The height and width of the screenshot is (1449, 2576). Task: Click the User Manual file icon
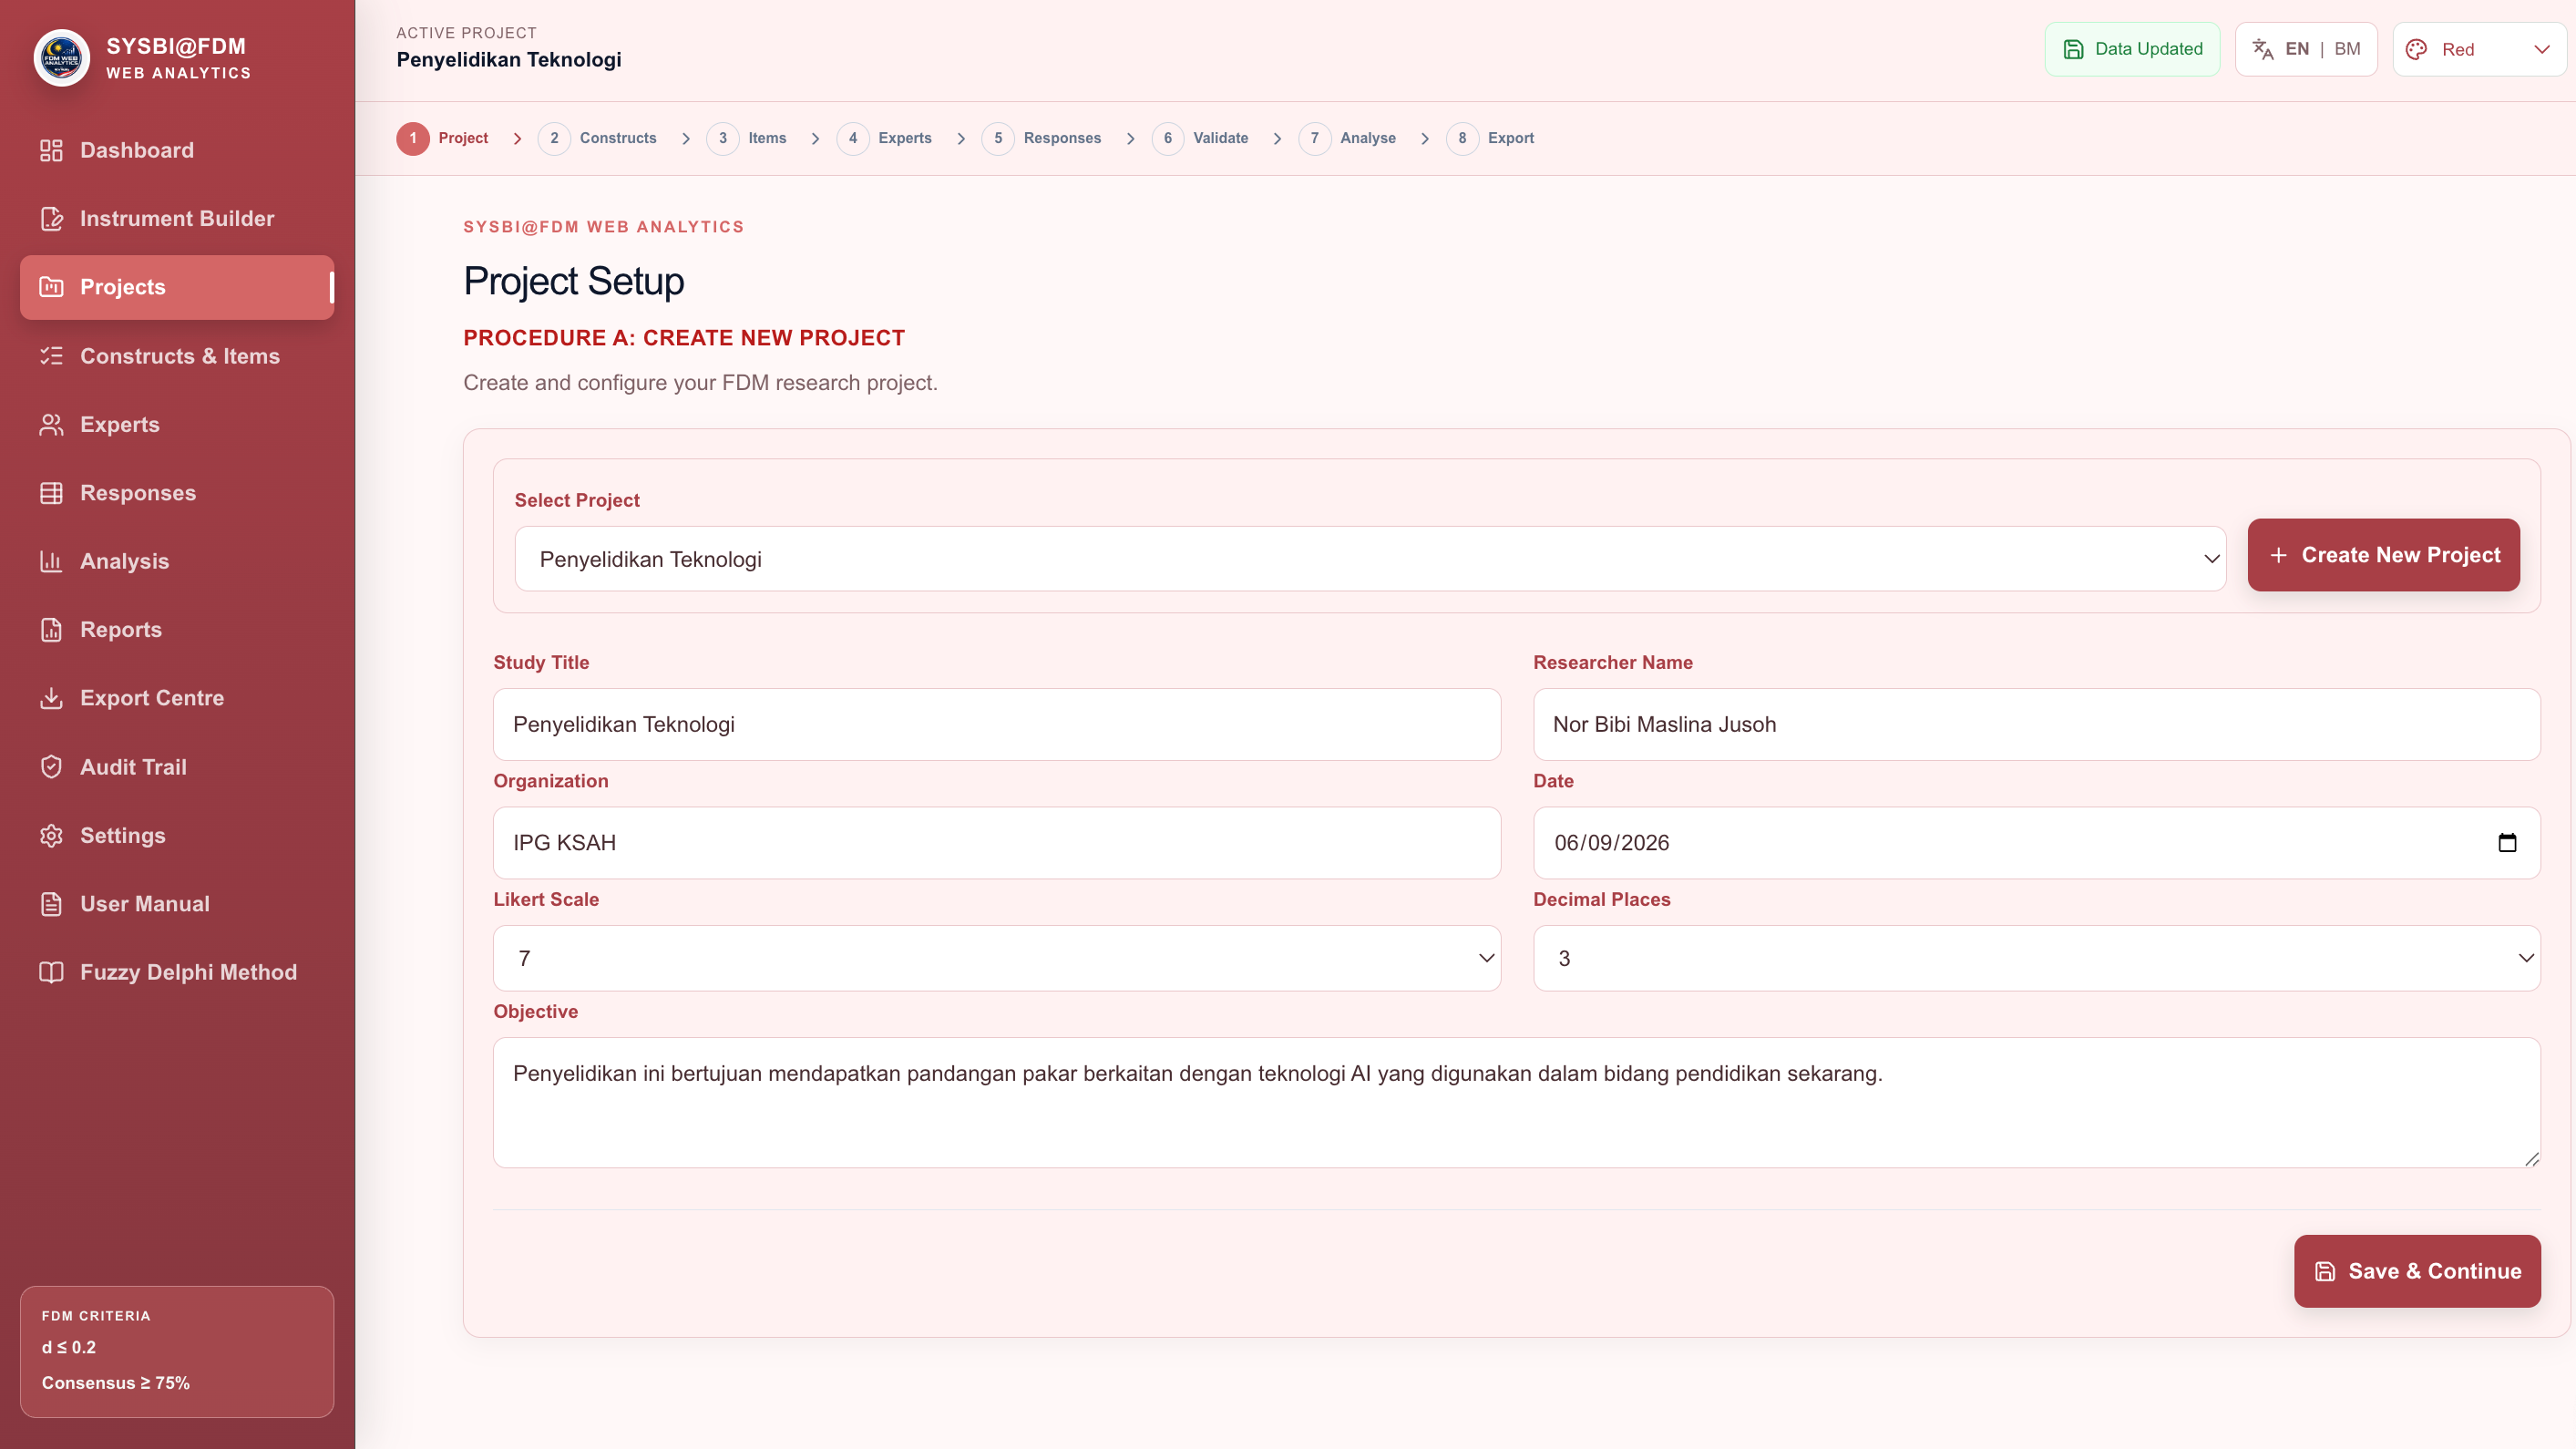click(51, 904)
